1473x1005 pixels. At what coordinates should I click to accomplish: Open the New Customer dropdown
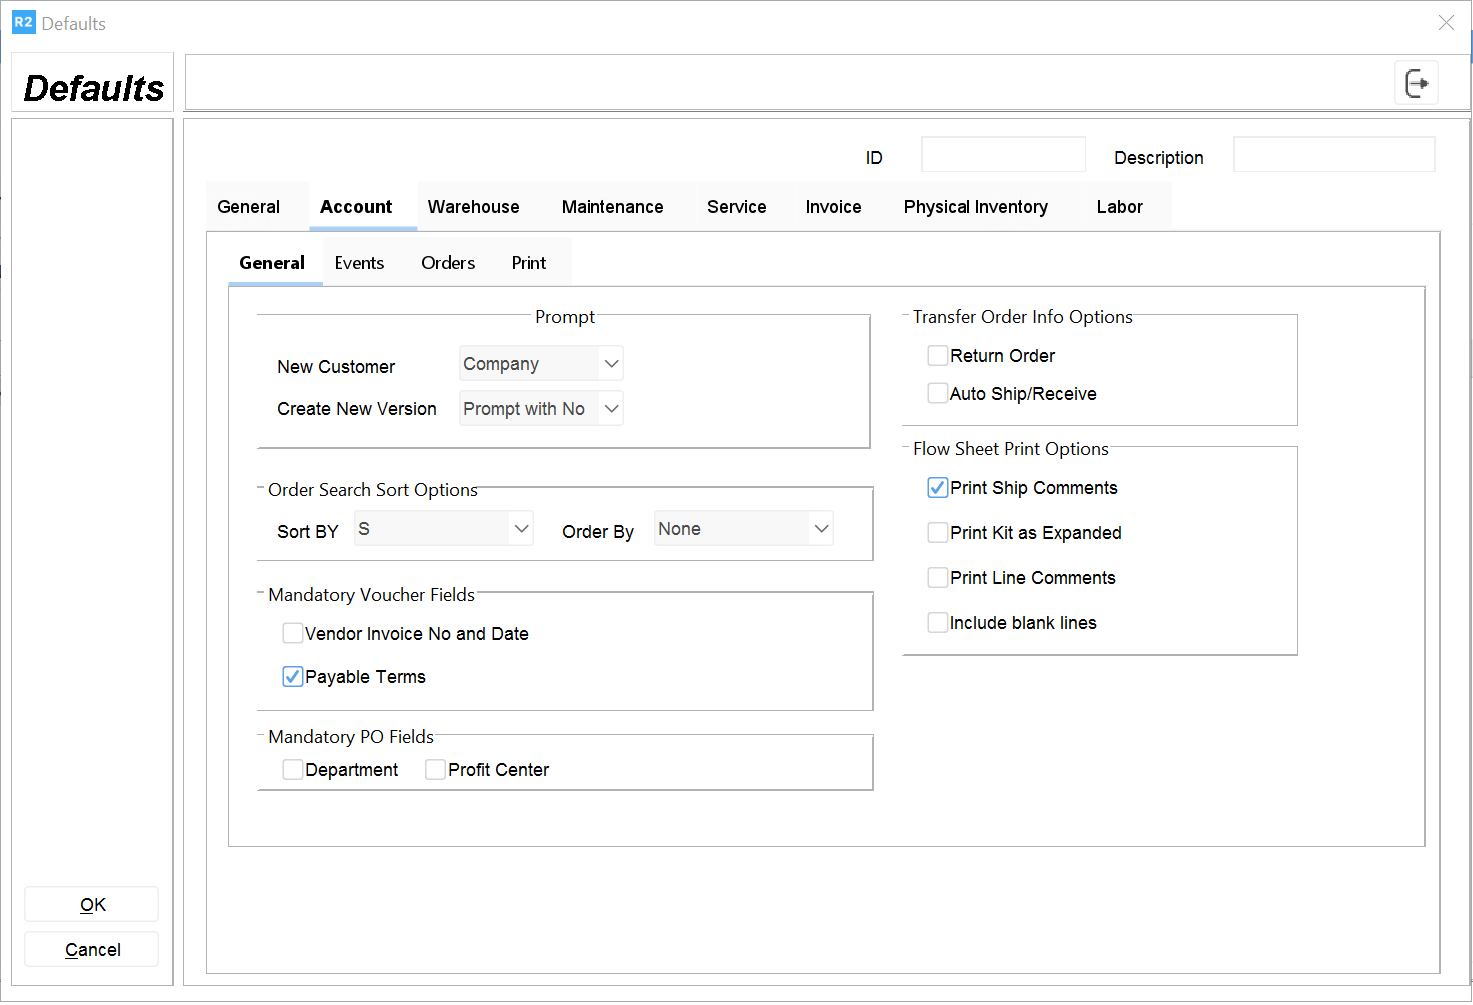(x=541, y=364)
